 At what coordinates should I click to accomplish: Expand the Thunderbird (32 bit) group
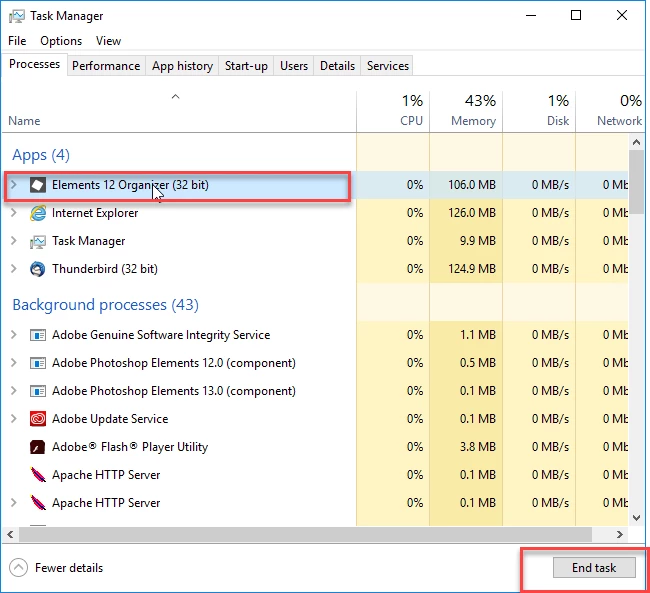(14, 269)
